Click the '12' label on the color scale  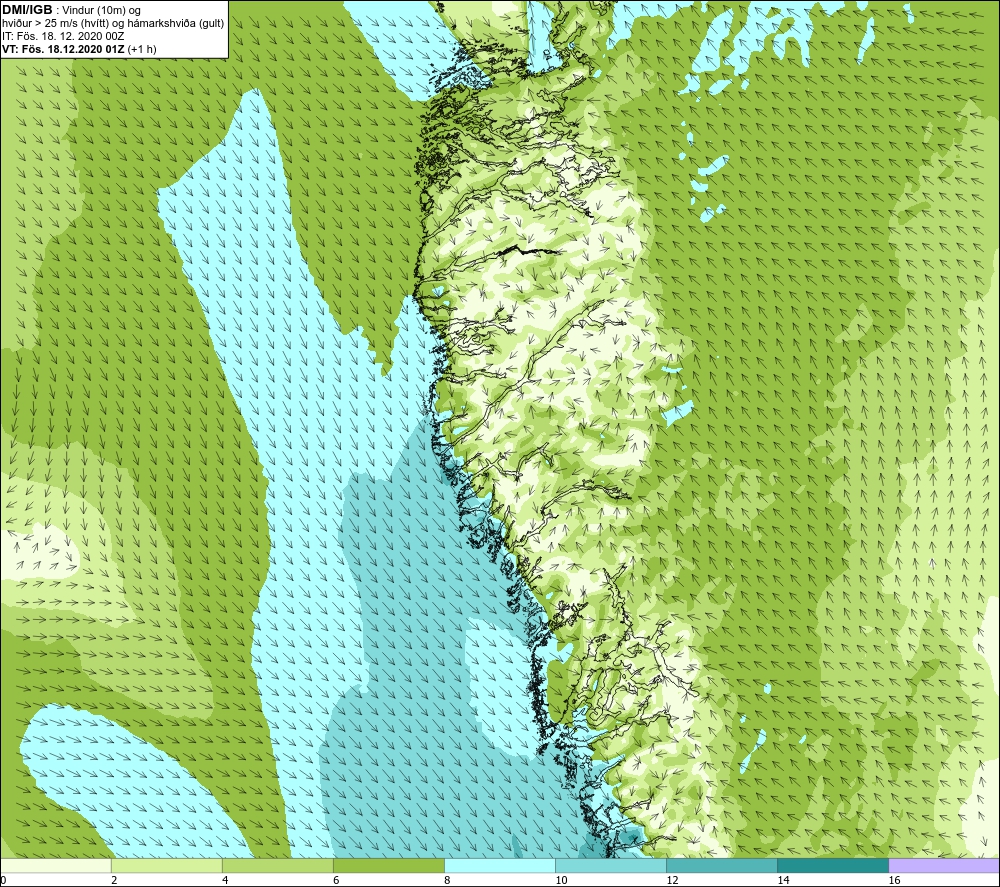[672, 881]
